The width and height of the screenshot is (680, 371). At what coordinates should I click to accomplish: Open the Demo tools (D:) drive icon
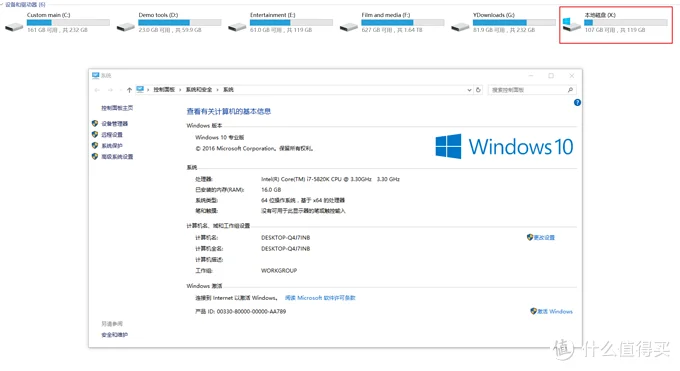pyautogui.click(x=125, y=27)
